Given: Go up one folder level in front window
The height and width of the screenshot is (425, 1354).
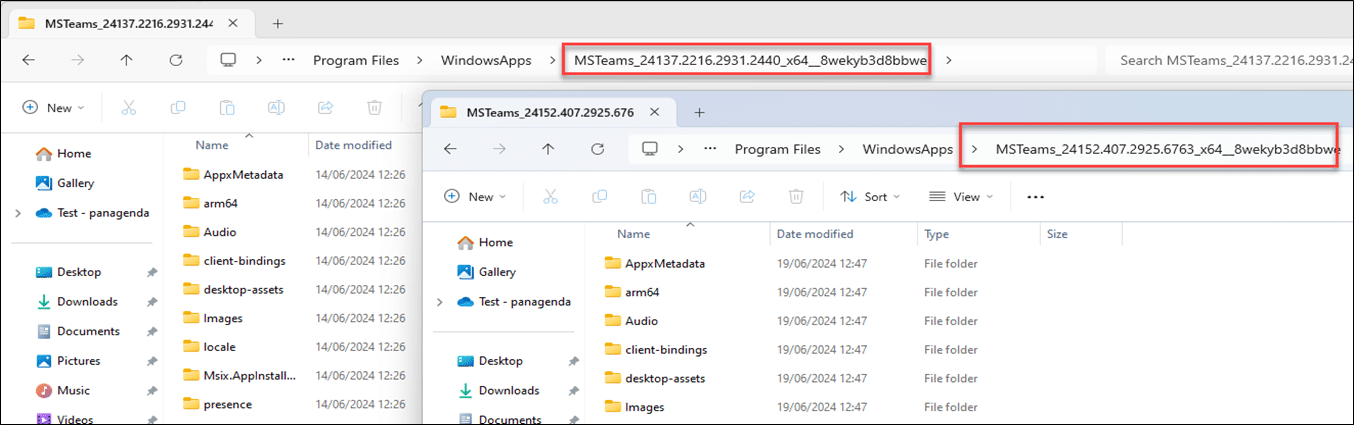Looking at the screenshot, I should [548, 149].
